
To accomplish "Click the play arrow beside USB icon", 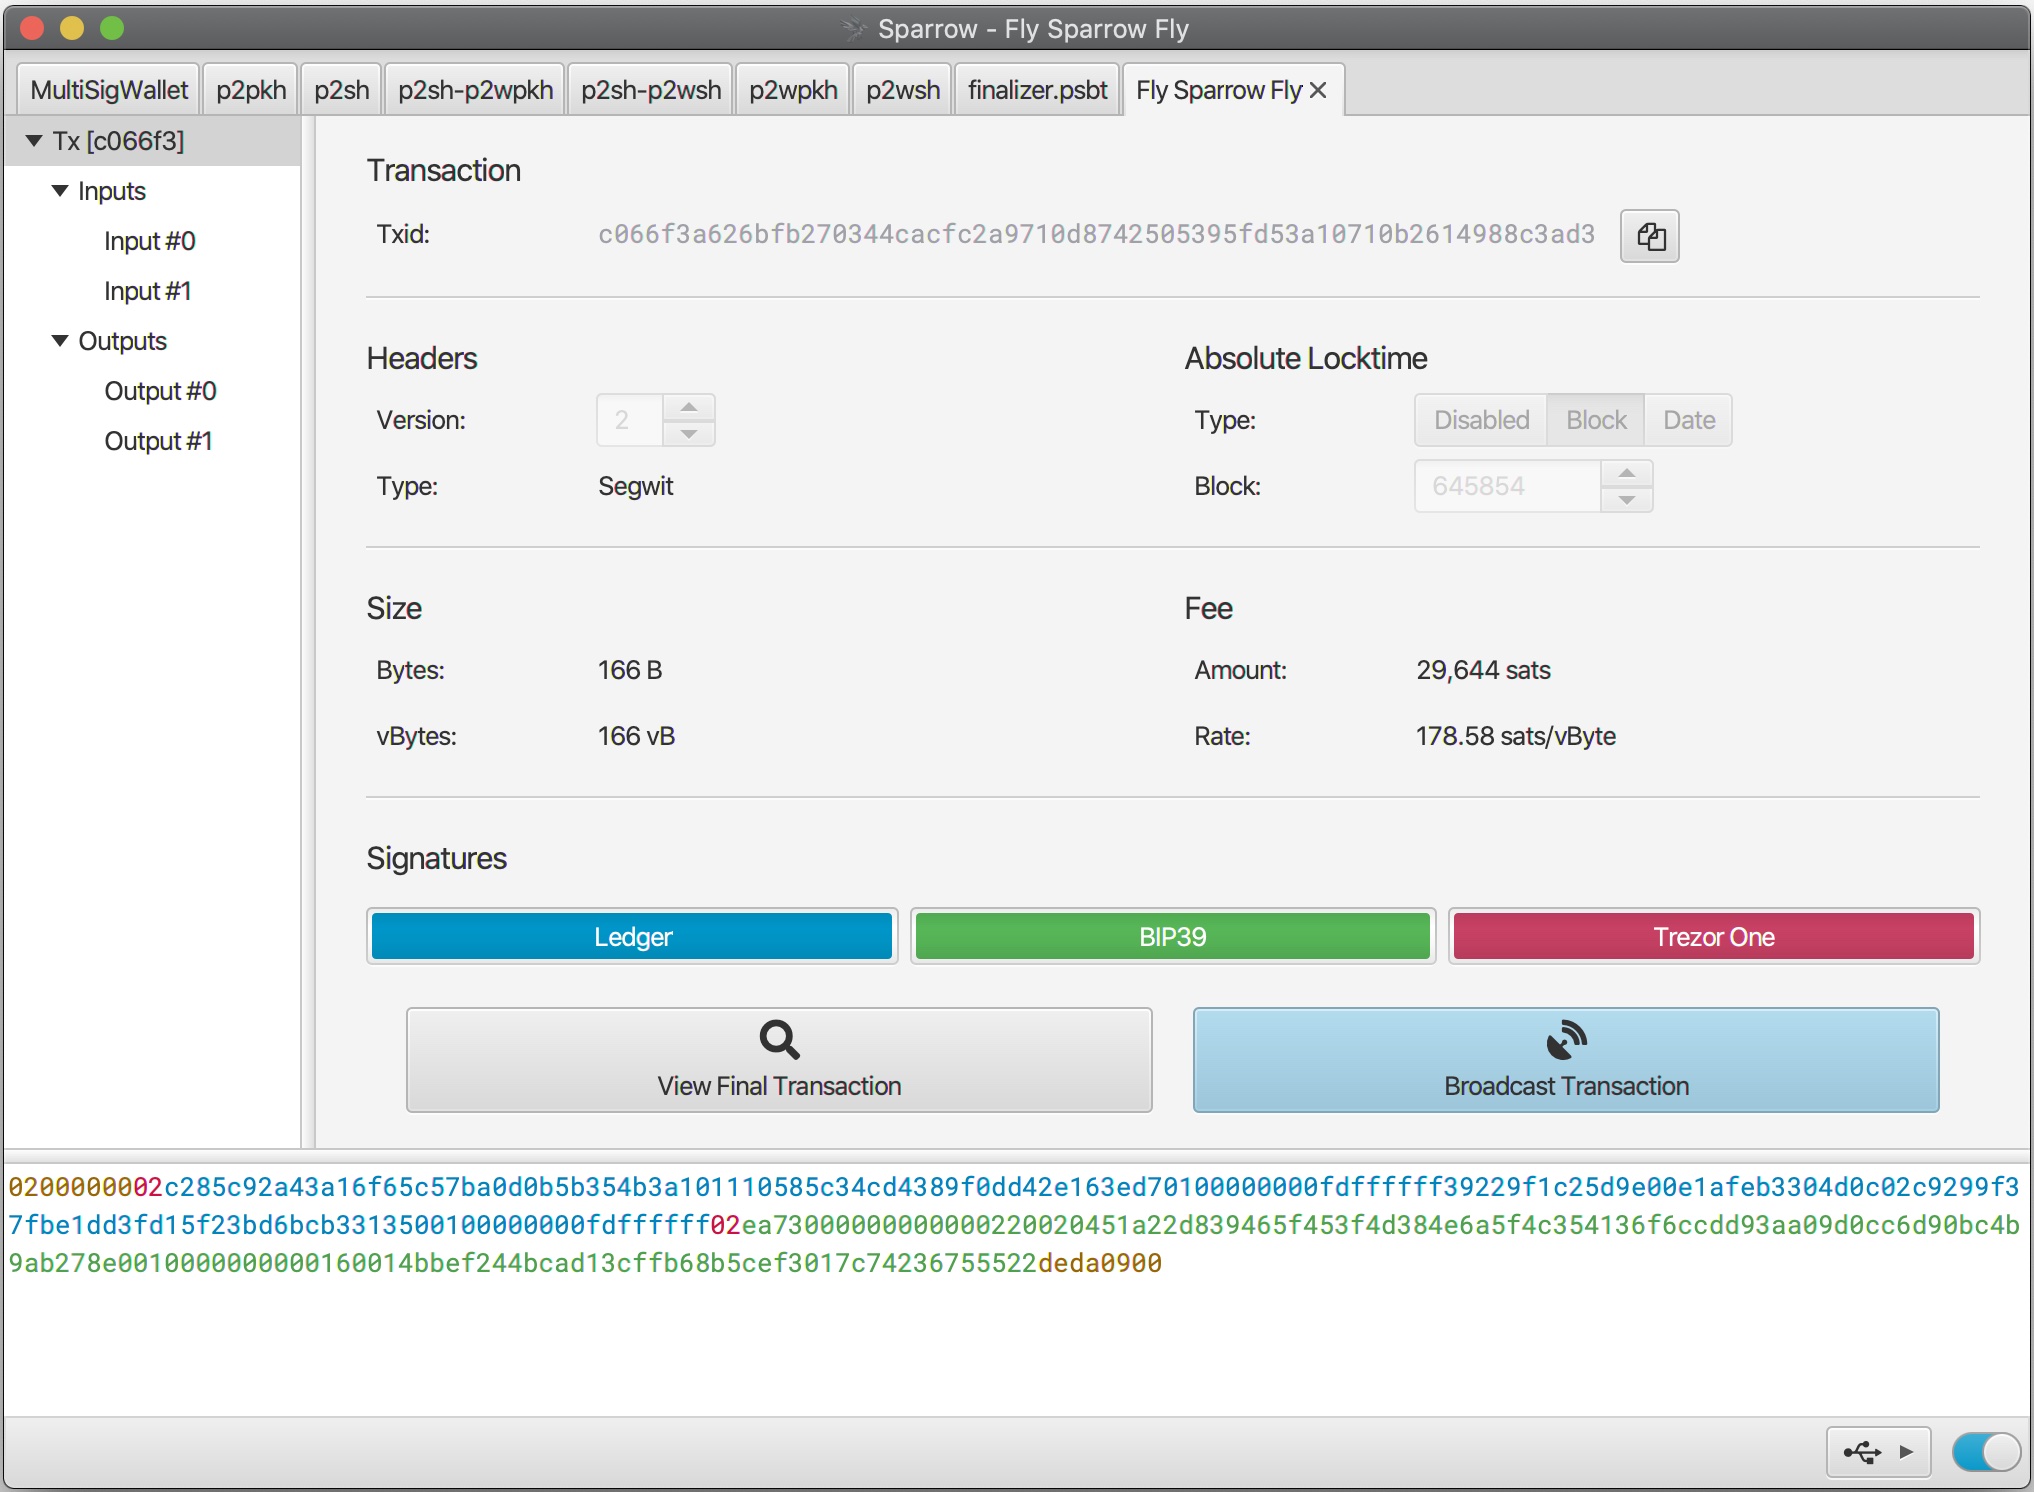I will click(1906, 1452).
